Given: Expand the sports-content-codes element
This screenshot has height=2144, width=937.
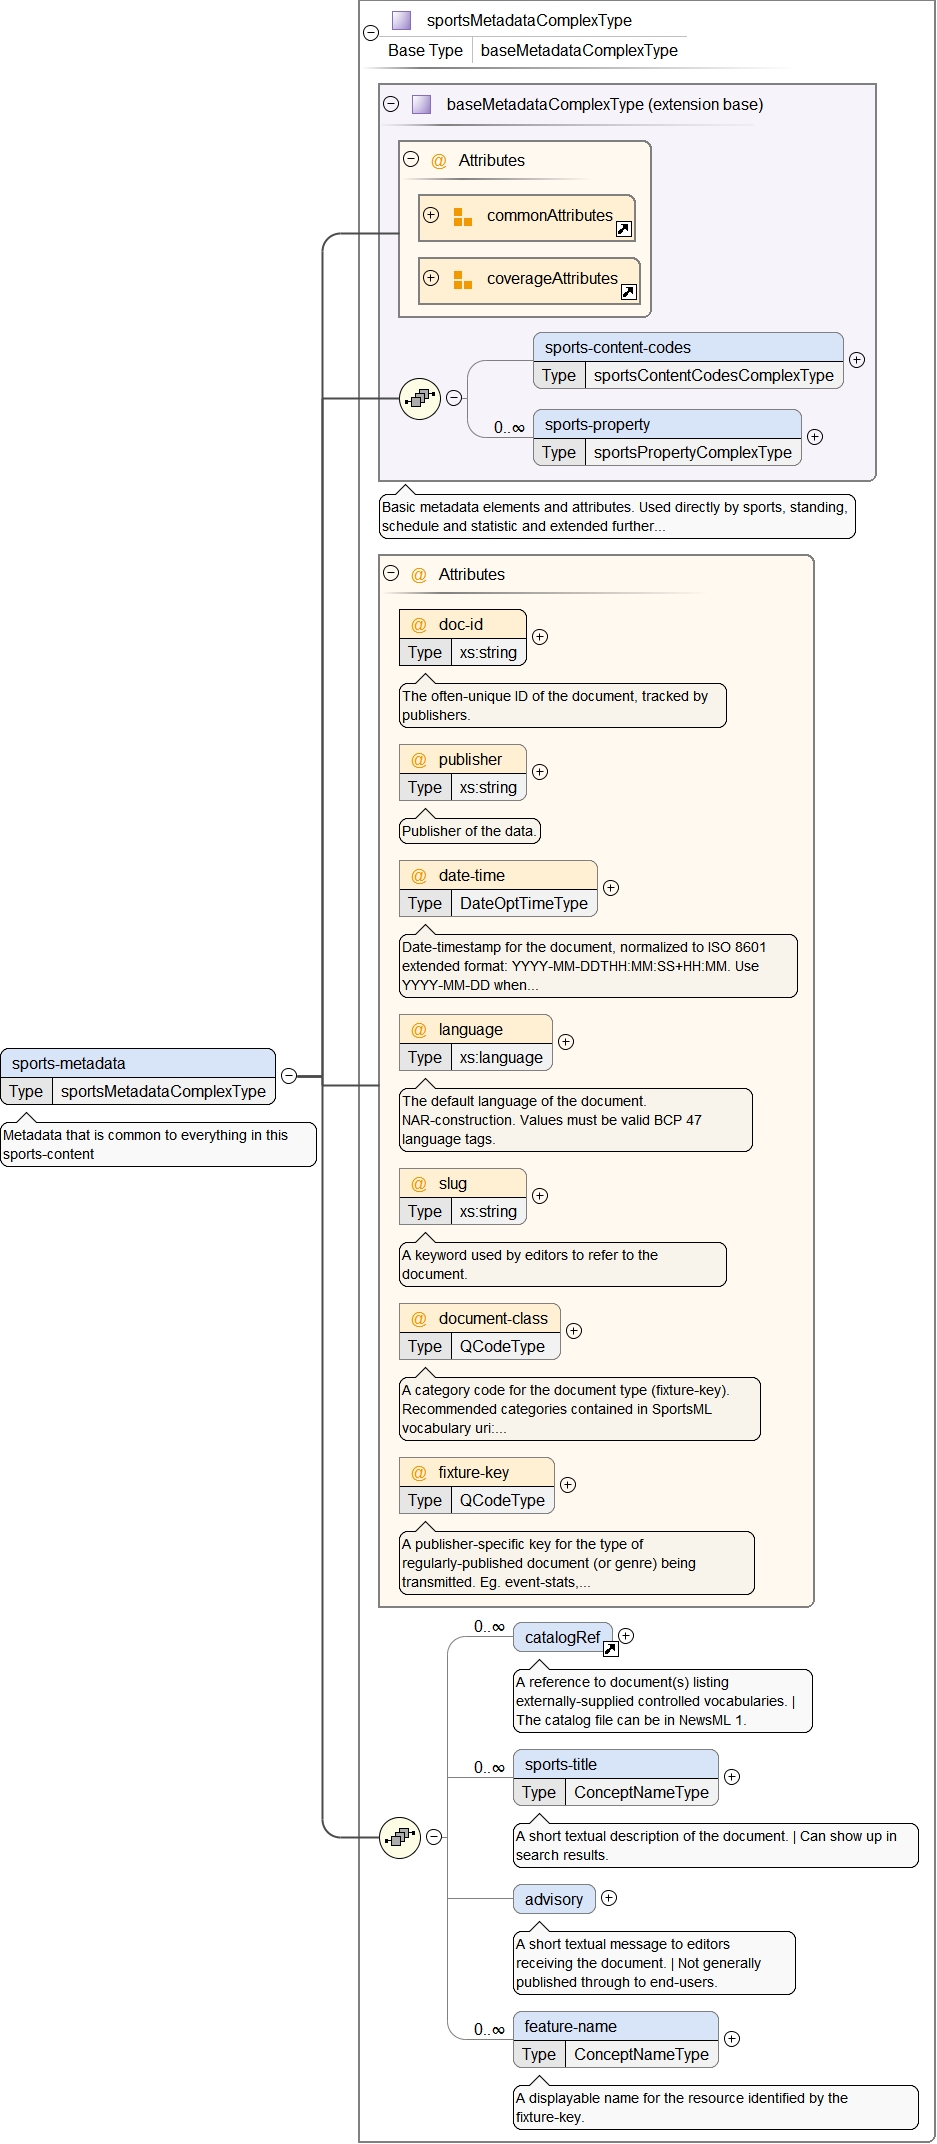Looking at the screenshot, I should coord(857,360).
